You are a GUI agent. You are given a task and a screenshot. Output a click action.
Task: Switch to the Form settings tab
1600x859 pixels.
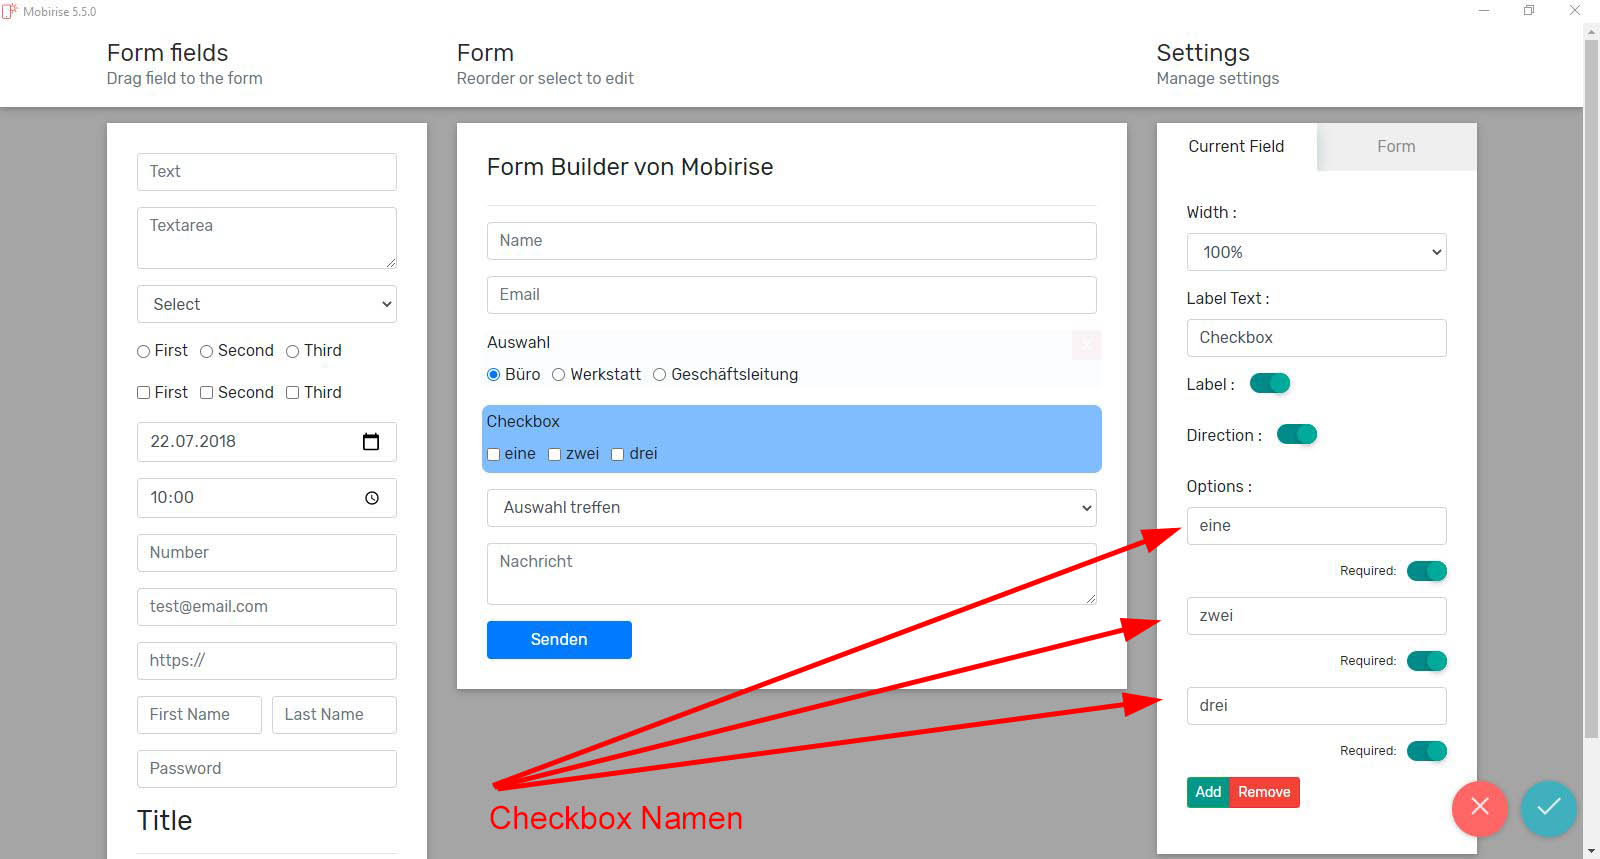pyautogui.click(x=1396, y=147)
